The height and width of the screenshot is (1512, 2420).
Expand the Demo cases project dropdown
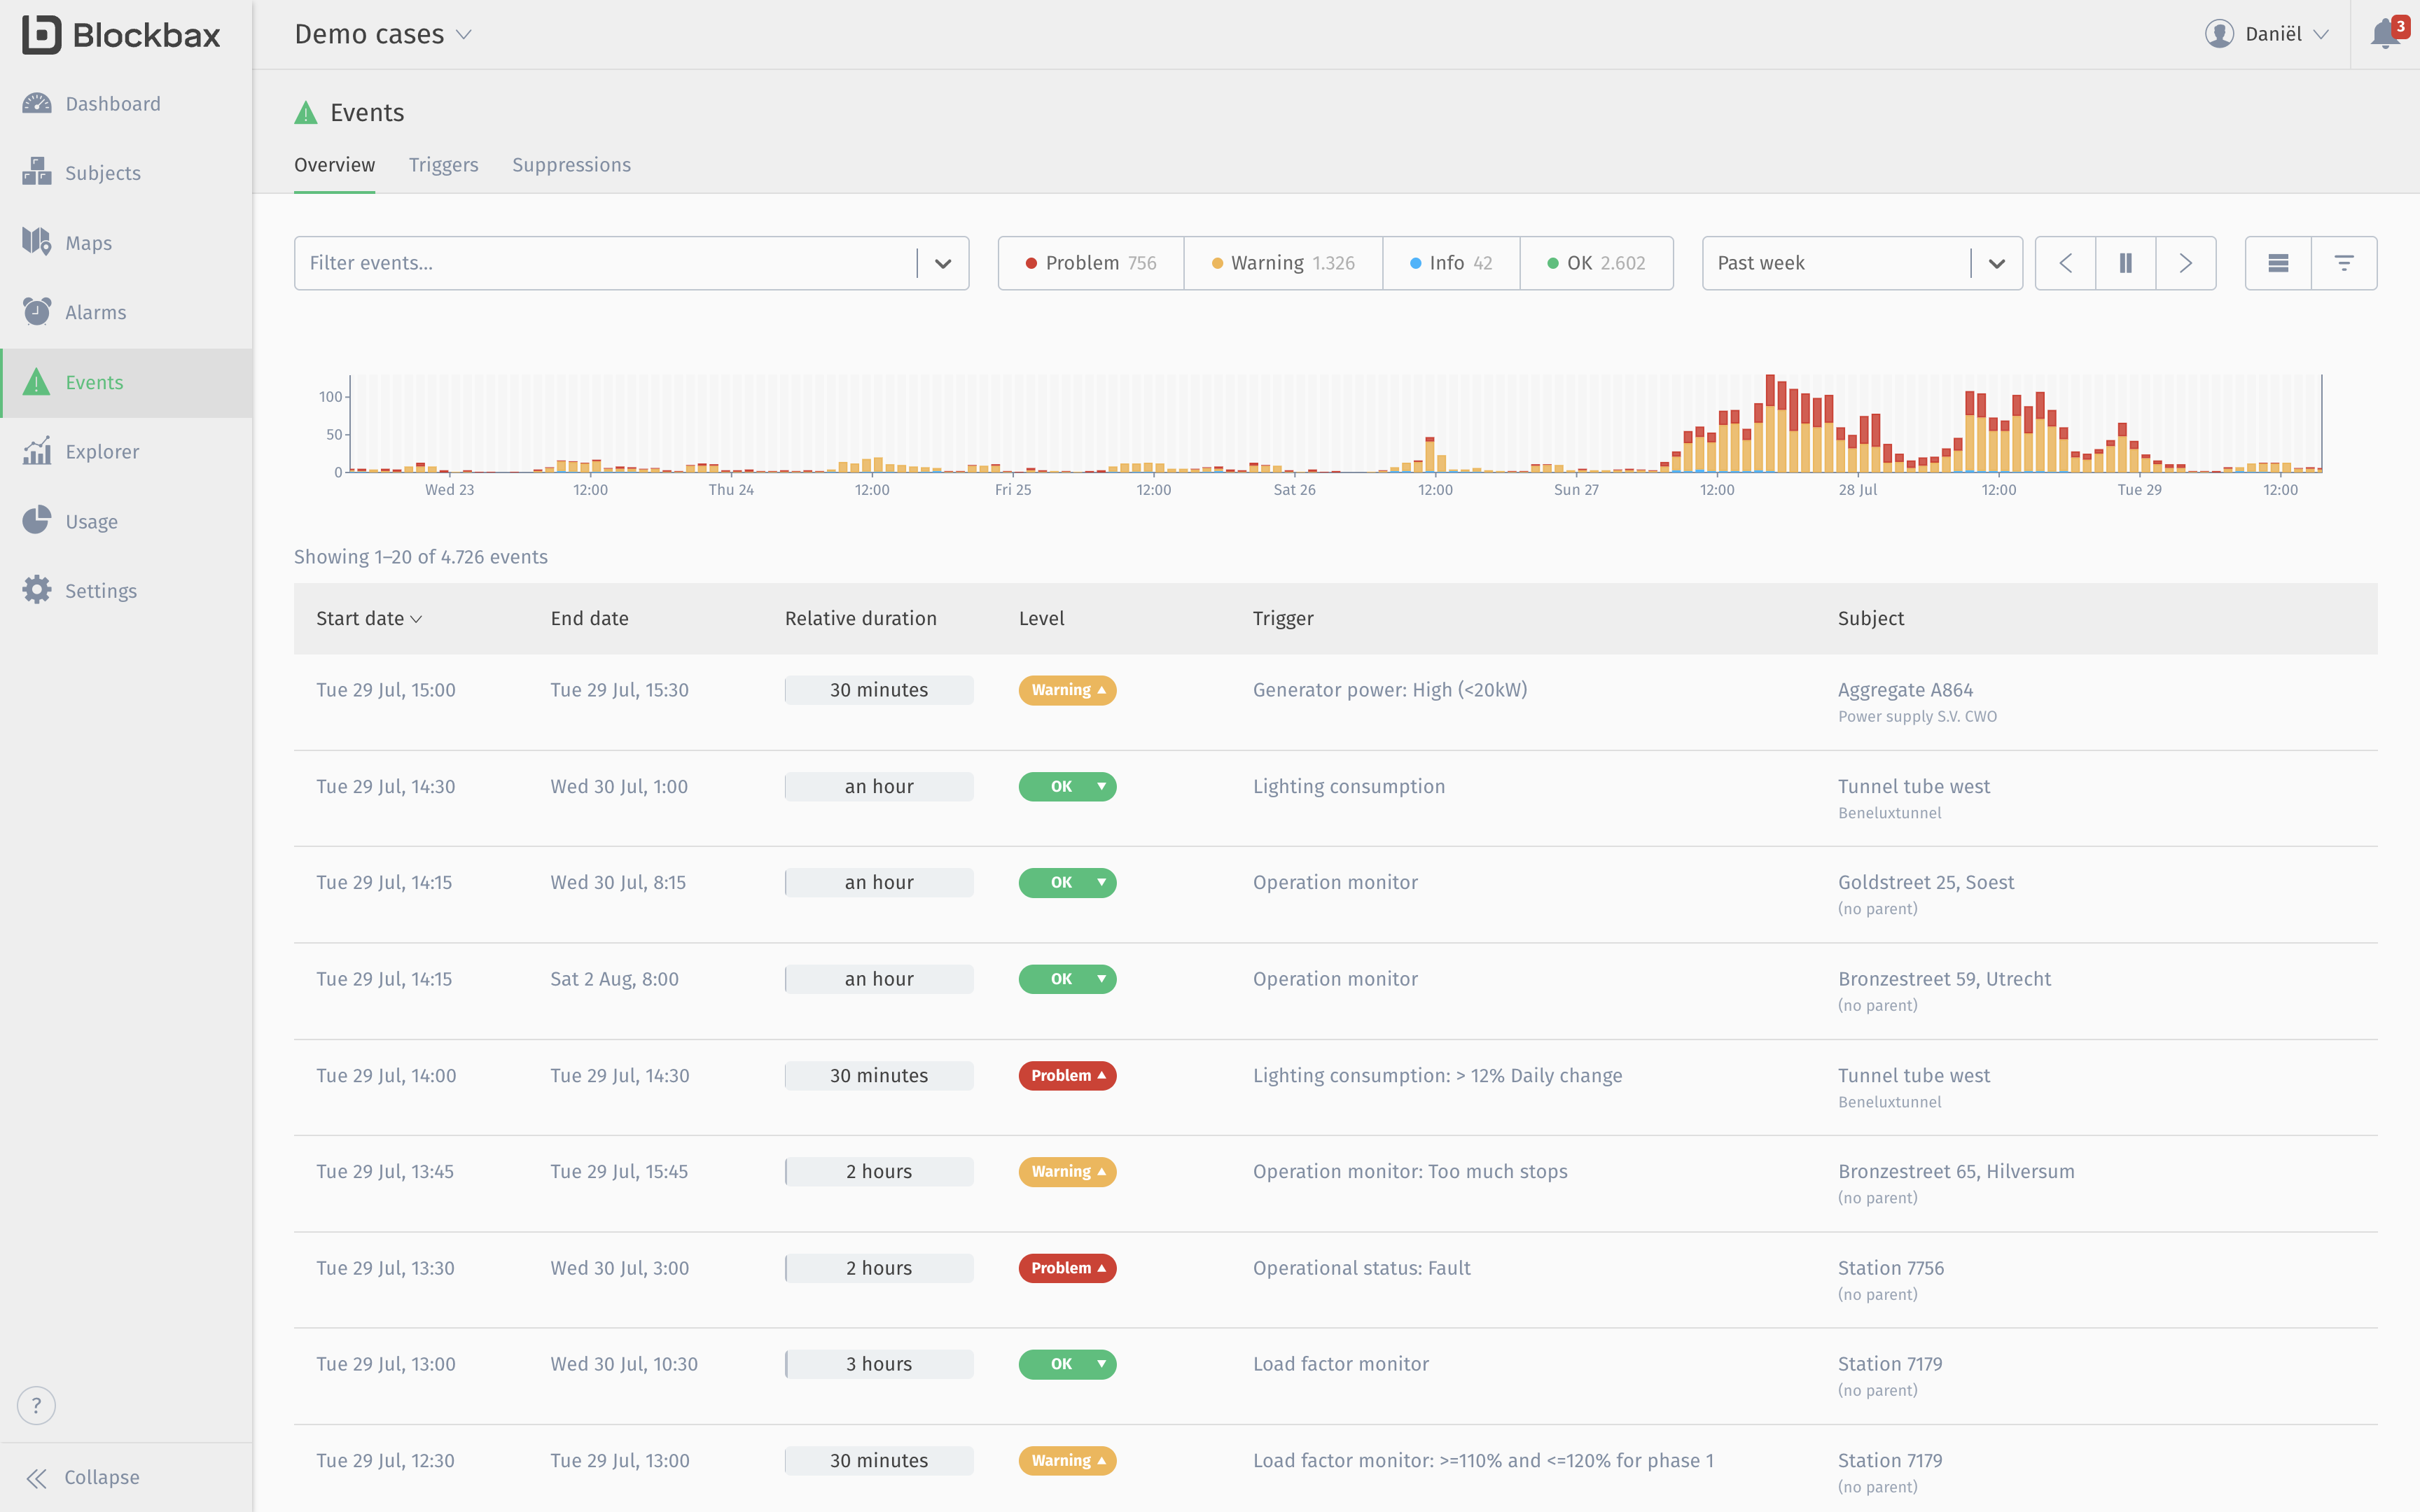(x=383, y=34)
